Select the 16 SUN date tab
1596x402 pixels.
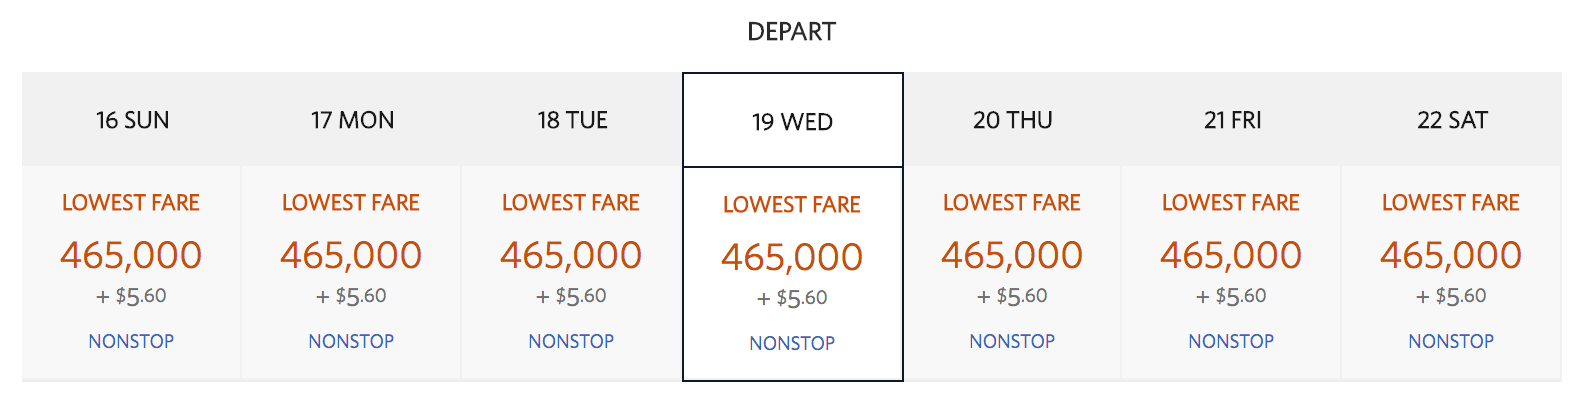pyautogui.click(x=132, y=120)
